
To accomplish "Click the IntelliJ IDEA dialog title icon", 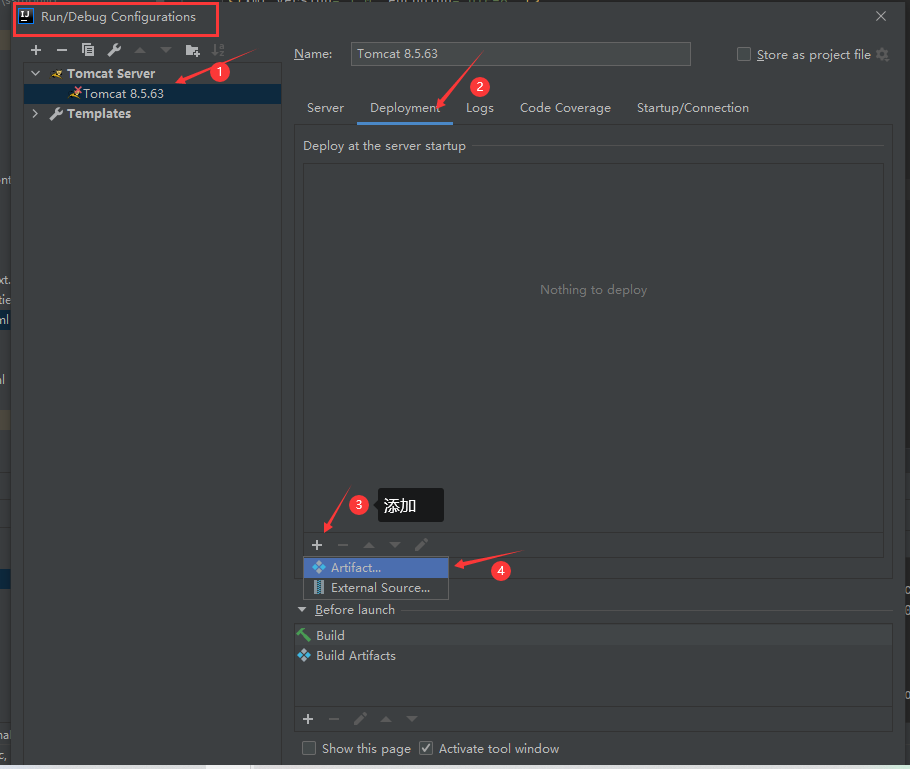I will (x=26, y=16).
